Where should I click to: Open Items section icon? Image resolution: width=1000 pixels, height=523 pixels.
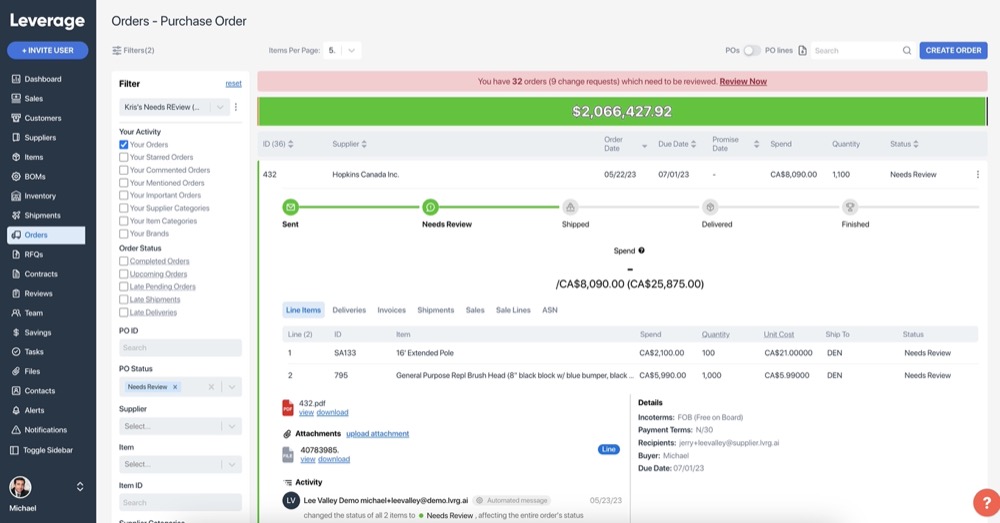coord(16,157)
